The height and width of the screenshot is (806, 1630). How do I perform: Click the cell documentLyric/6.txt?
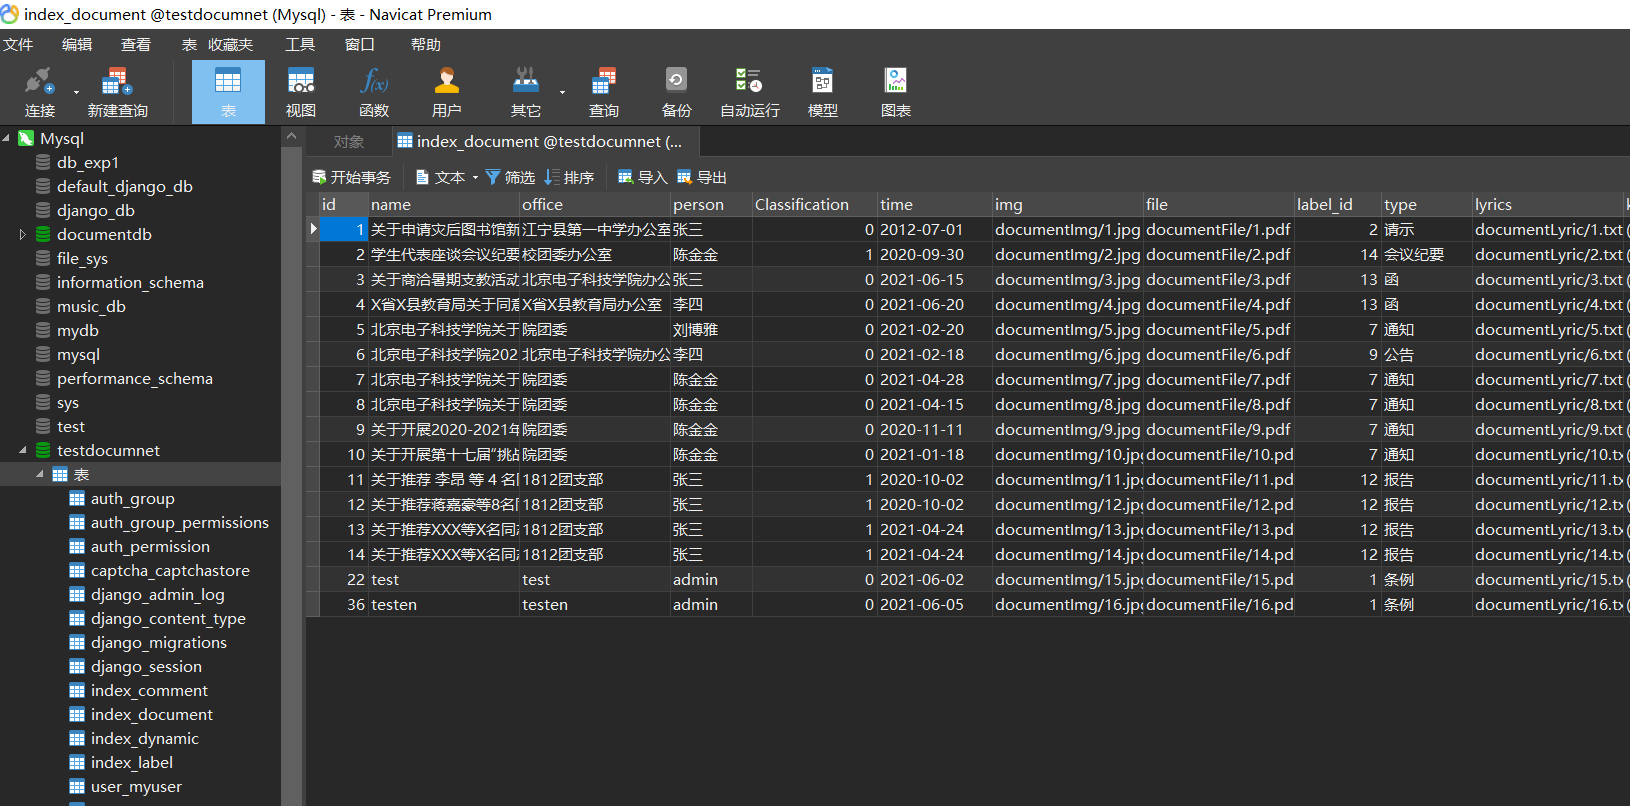[x=1548, y=354]
